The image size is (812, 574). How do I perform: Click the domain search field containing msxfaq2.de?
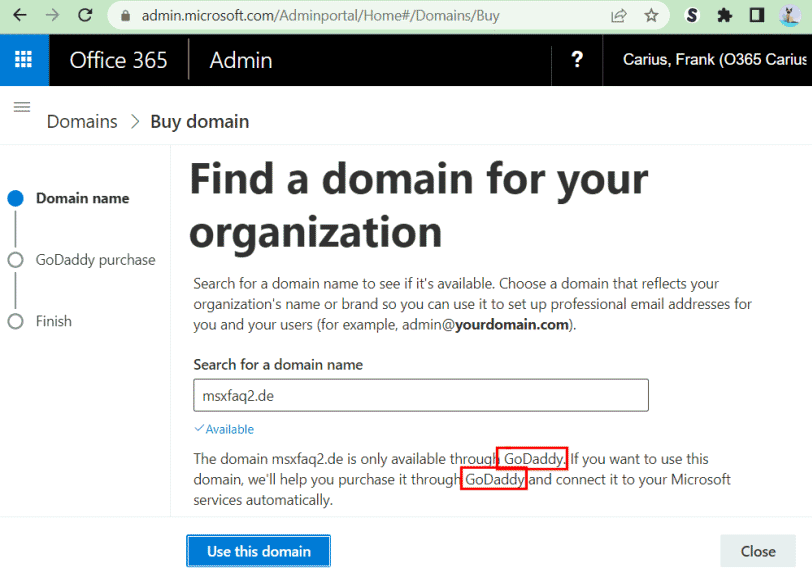(421, 395)
